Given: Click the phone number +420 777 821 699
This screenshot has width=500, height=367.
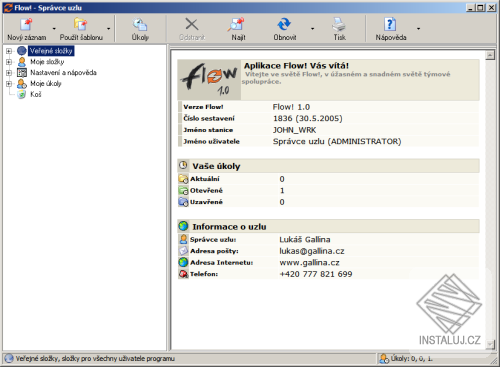Looking at the screenshot, I should click(316, 274).
